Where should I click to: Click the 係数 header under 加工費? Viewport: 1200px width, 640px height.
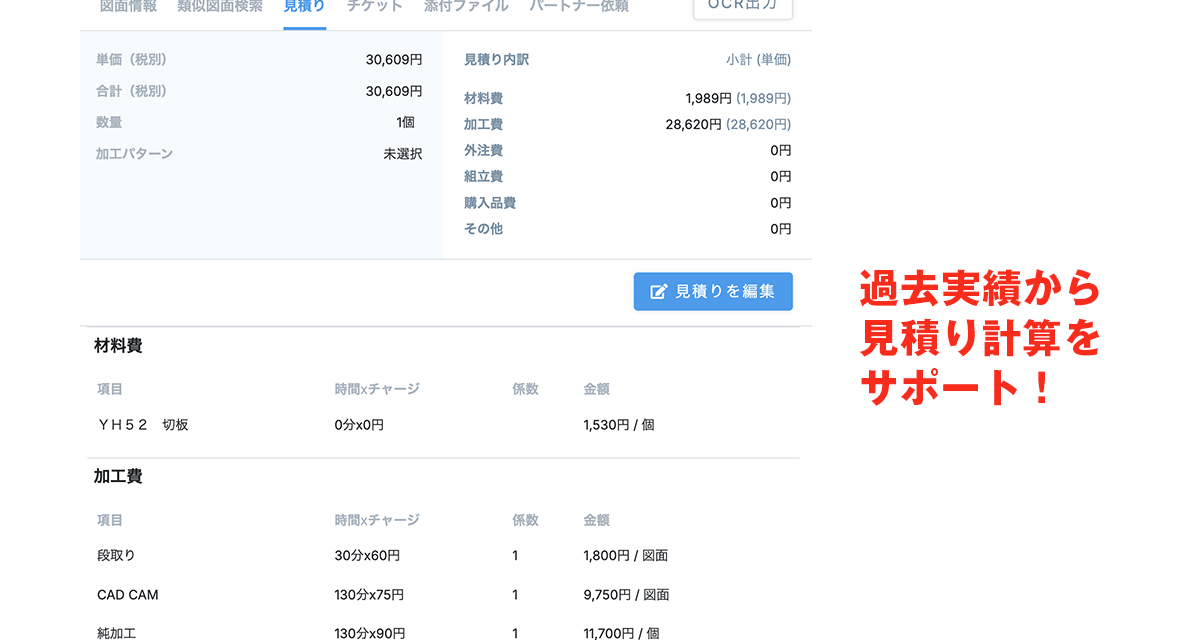pyautogui.click(x=525, y=520)
